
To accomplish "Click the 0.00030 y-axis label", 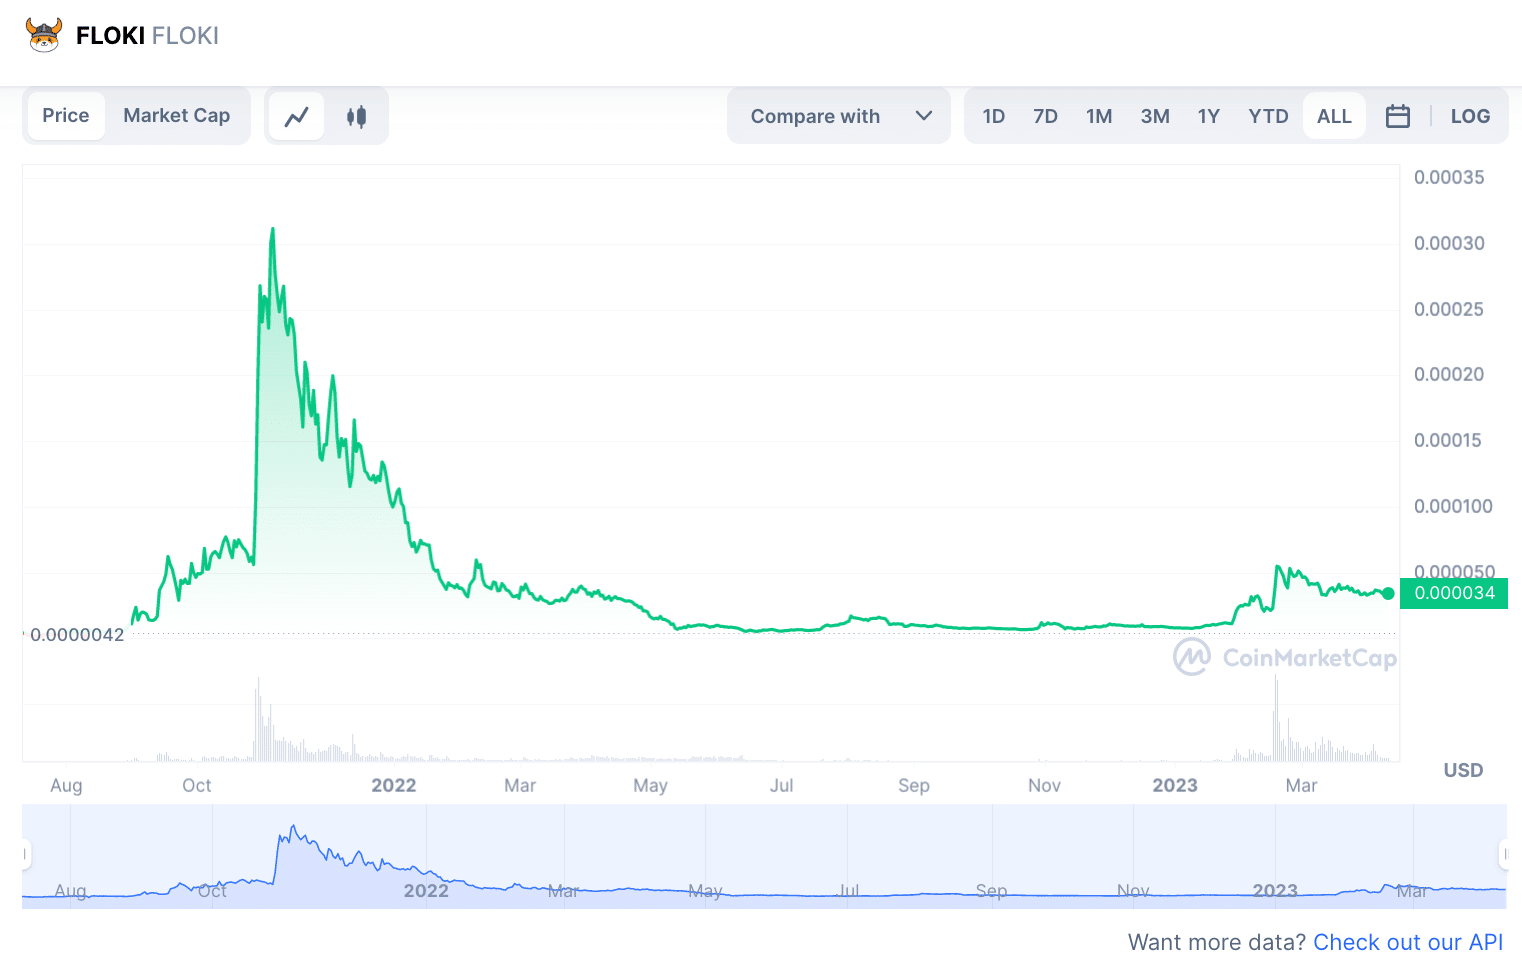I will [x=1449, y=243].
